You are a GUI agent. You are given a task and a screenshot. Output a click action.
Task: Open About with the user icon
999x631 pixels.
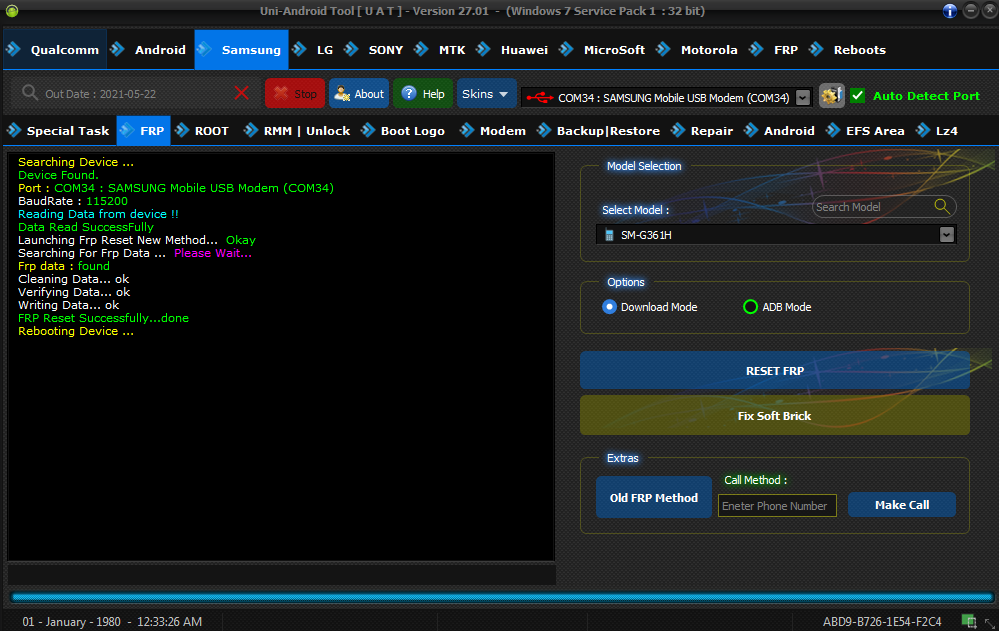point(359,94)
